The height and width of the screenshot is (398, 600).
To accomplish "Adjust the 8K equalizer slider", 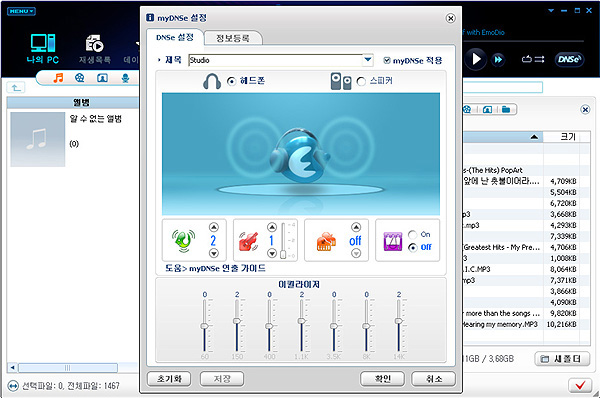I will point(366,325).
